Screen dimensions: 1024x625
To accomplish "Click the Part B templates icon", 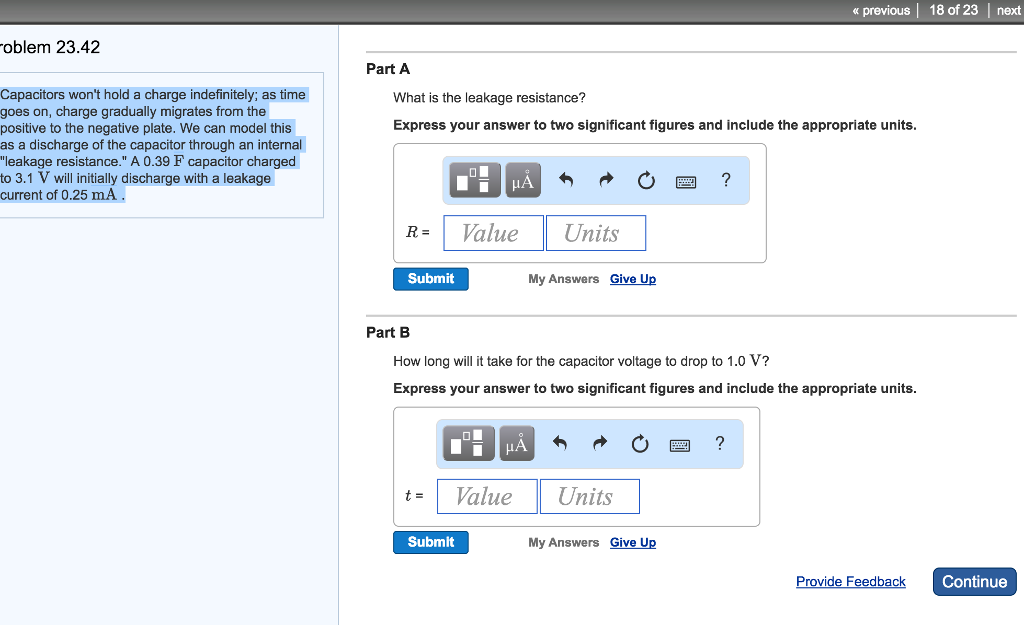I will click(468, 444).
